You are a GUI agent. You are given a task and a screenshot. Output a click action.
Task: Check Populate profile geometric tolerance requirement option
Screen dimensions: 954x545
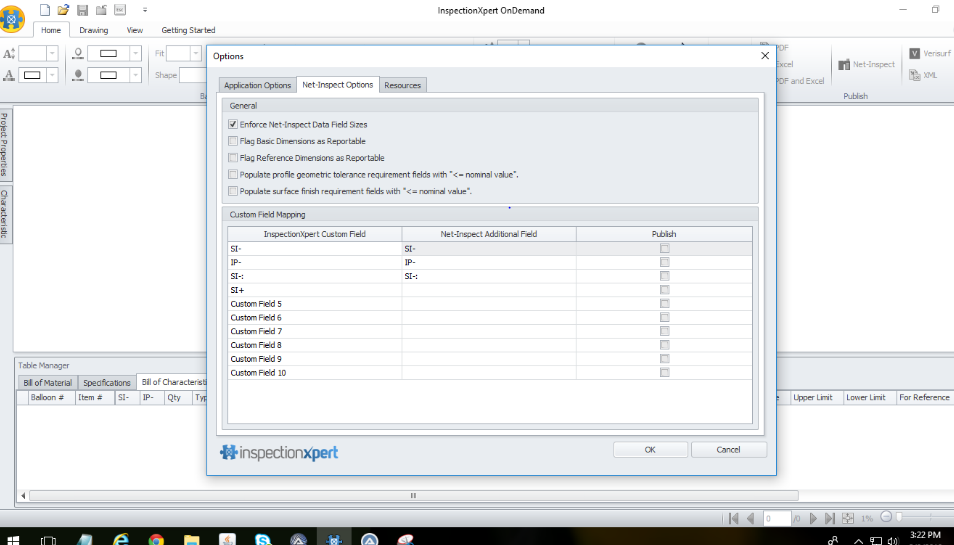click(232, 175)
